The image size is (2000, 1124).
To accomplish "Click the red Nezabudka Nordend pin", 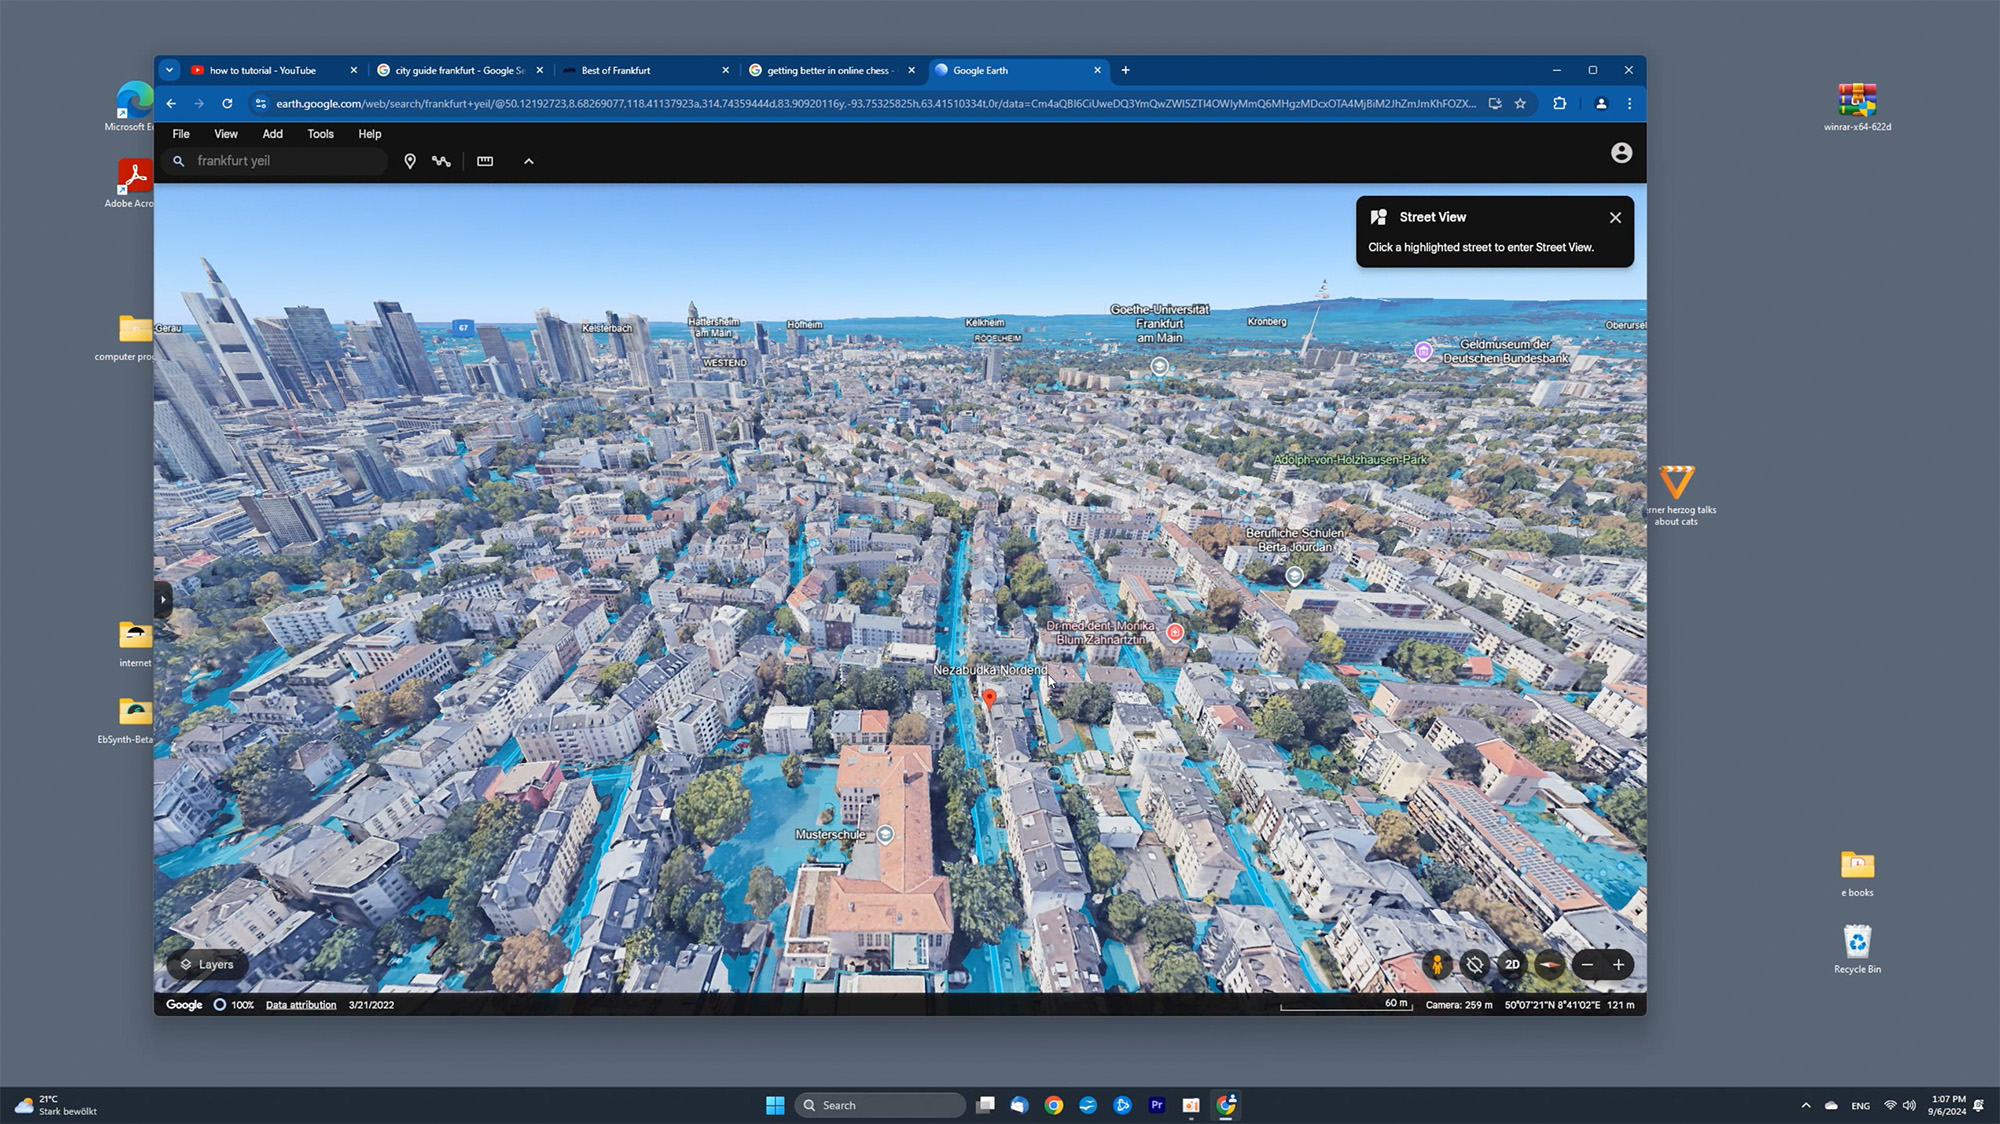I will point(989,698).
